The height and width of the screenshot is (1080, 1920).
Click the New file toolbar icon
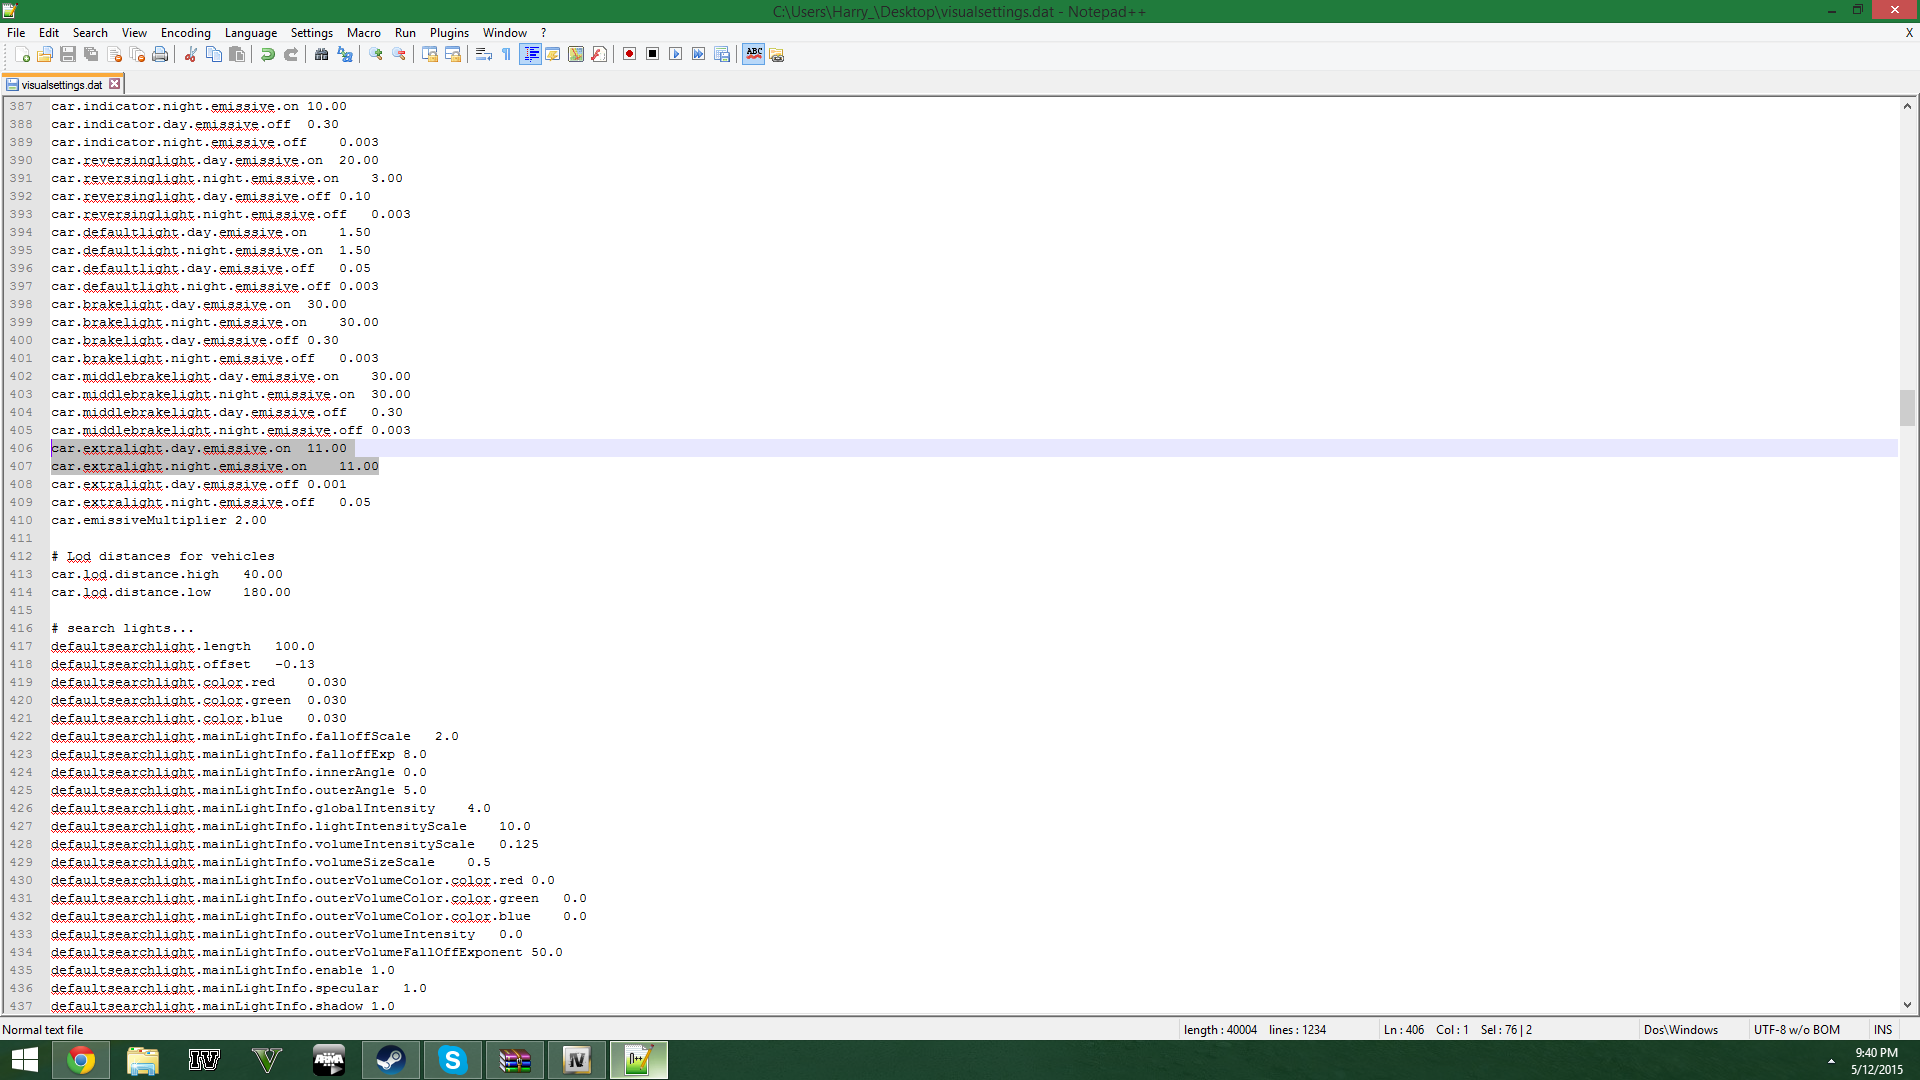(22, 54)
